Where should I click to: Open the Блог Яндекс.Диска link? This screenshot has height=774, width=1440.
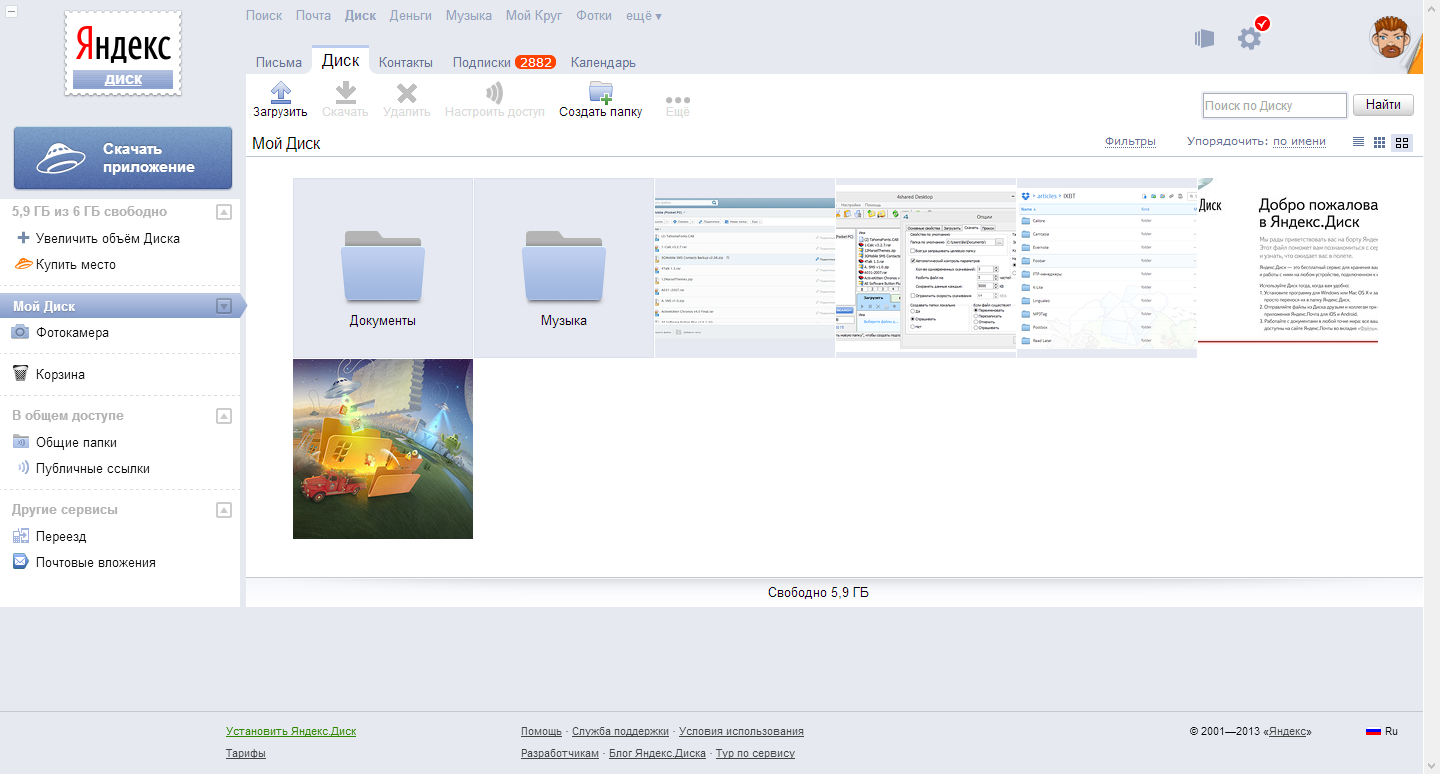click(657, 753)
